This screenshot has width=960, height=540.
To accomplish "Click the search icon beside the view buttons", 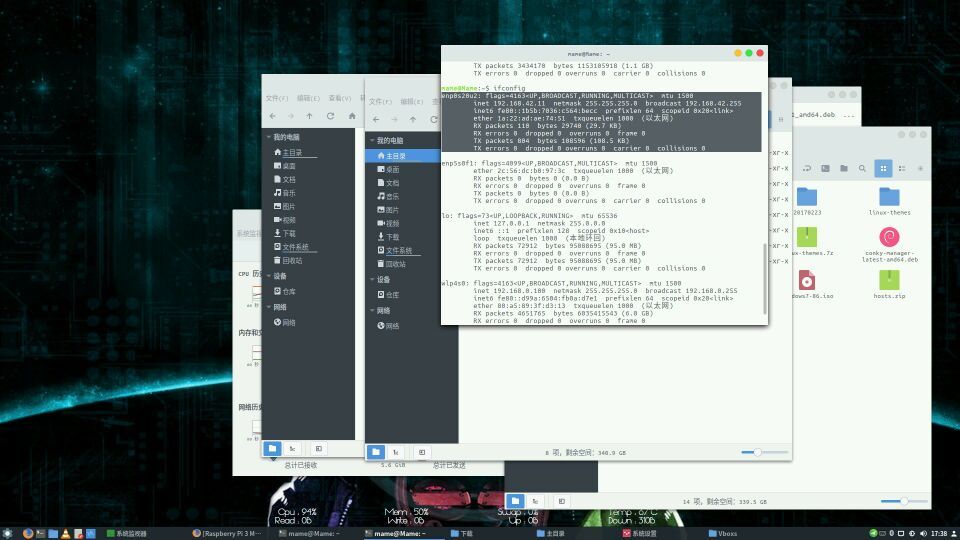I will click(862, 168).
